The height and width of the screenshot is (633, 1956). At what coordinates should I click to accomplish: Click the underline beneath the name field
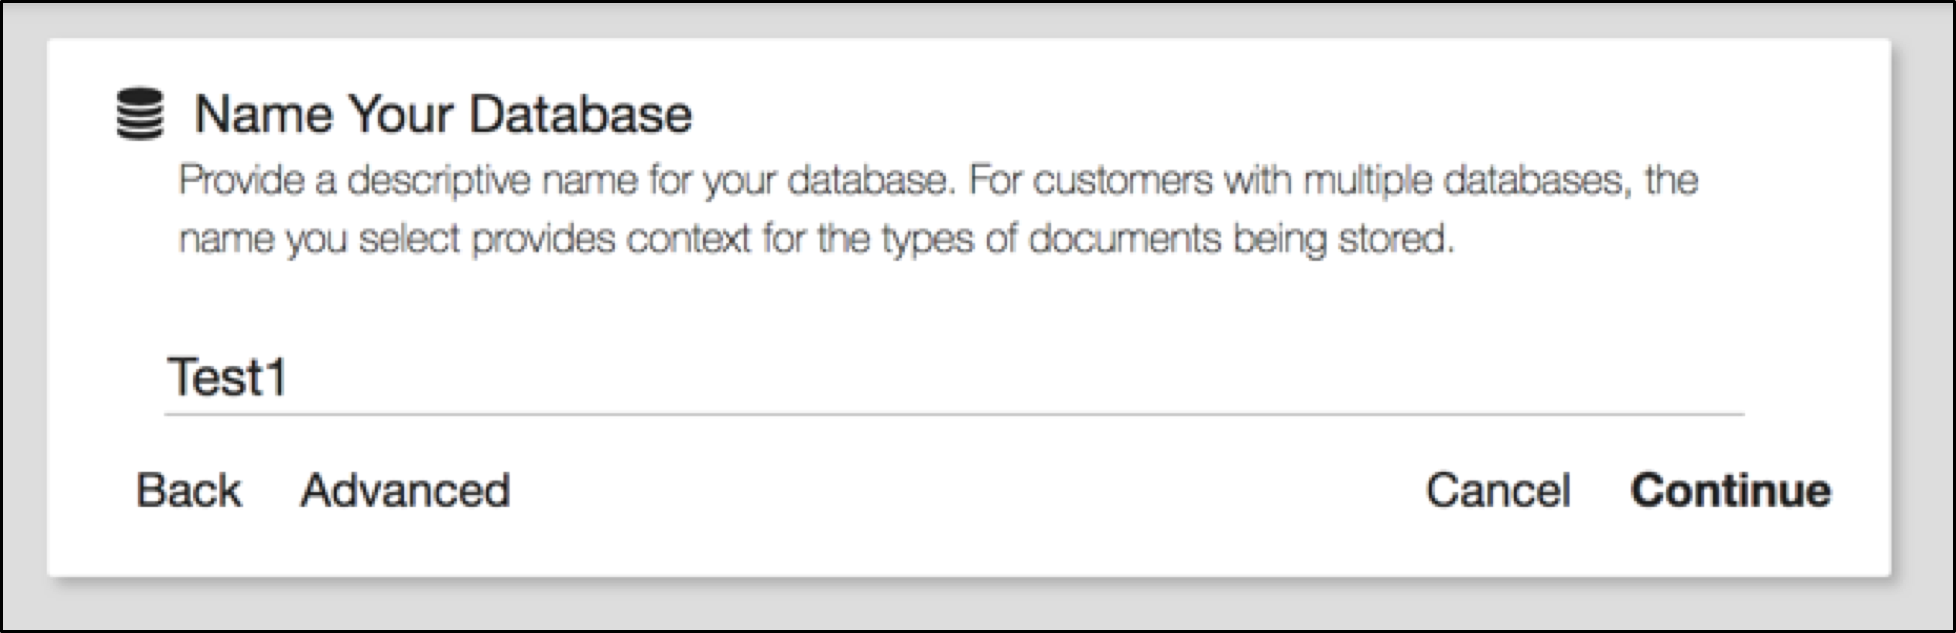click(953, 413)
